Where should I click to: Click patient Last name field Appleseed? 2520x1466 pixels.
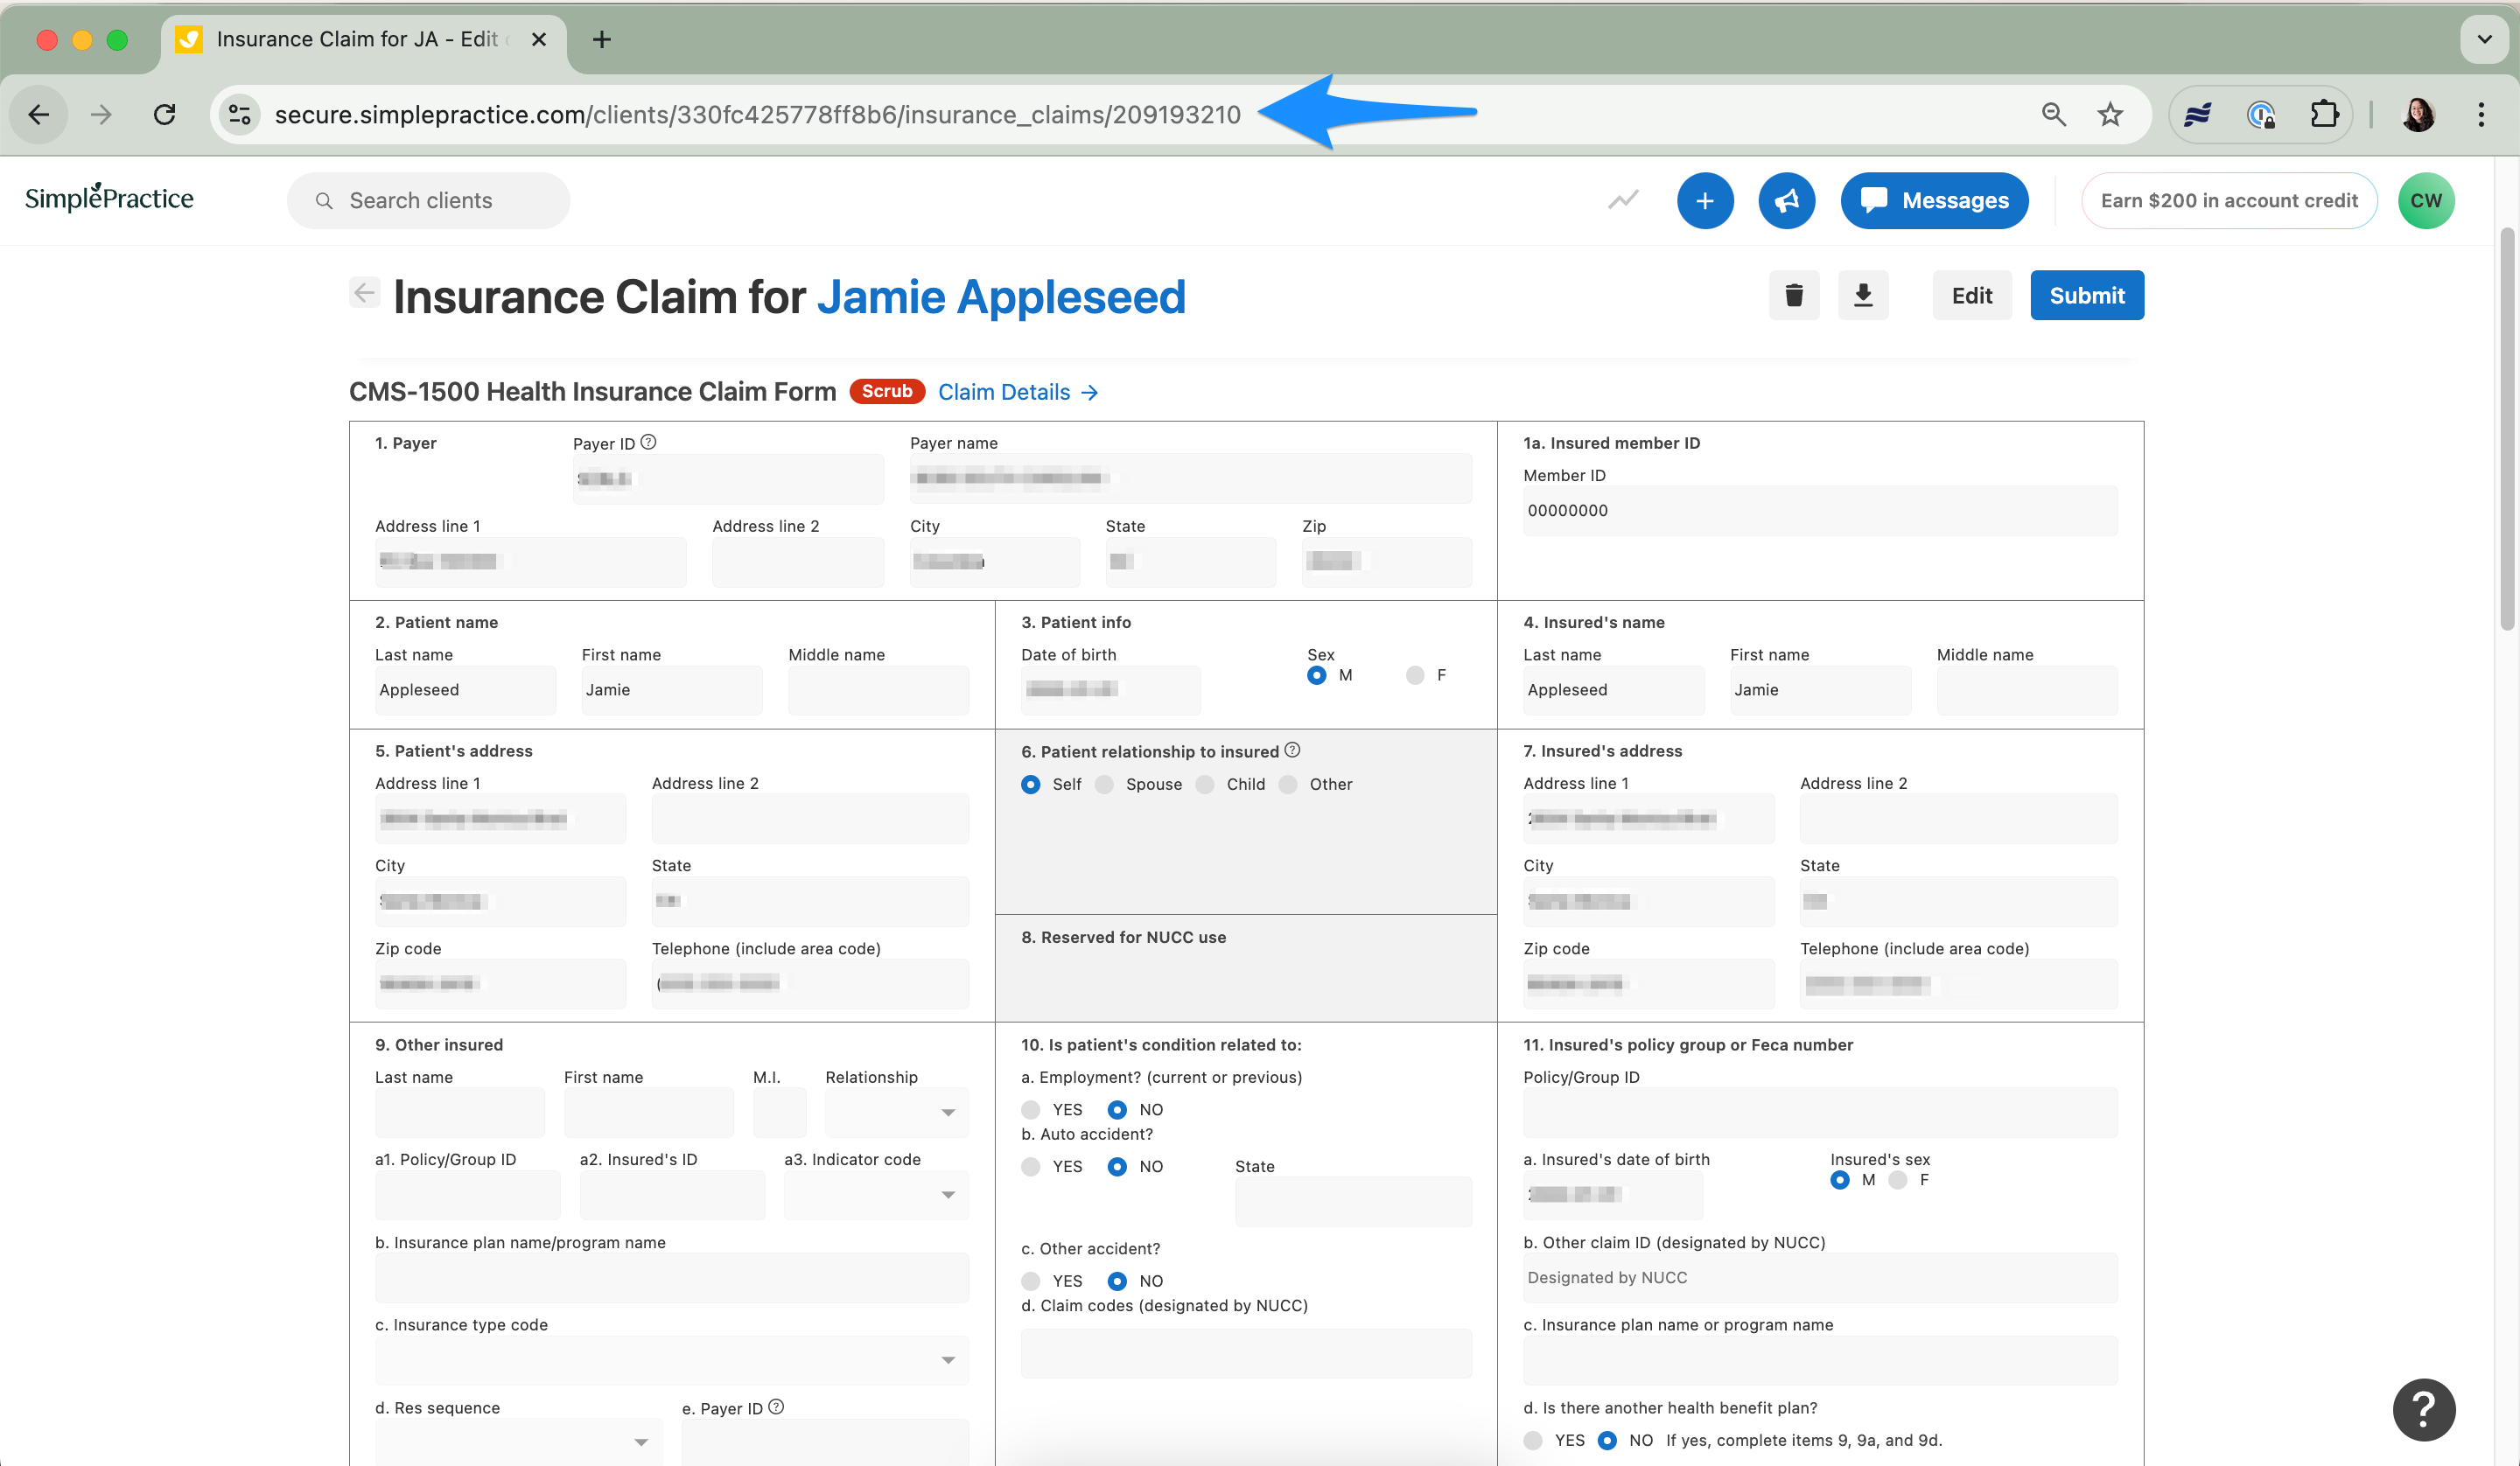[465, 690]
